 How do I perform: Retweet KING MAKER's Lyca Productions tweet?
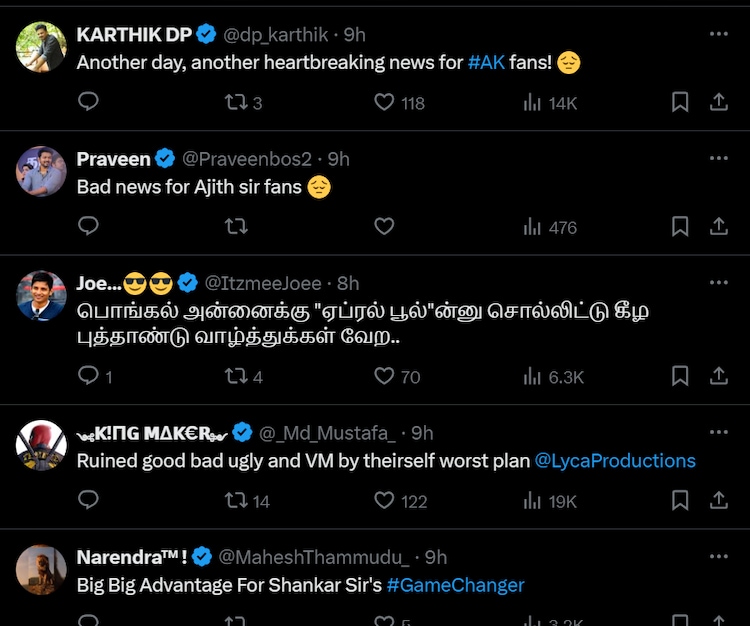click(235, 501)
